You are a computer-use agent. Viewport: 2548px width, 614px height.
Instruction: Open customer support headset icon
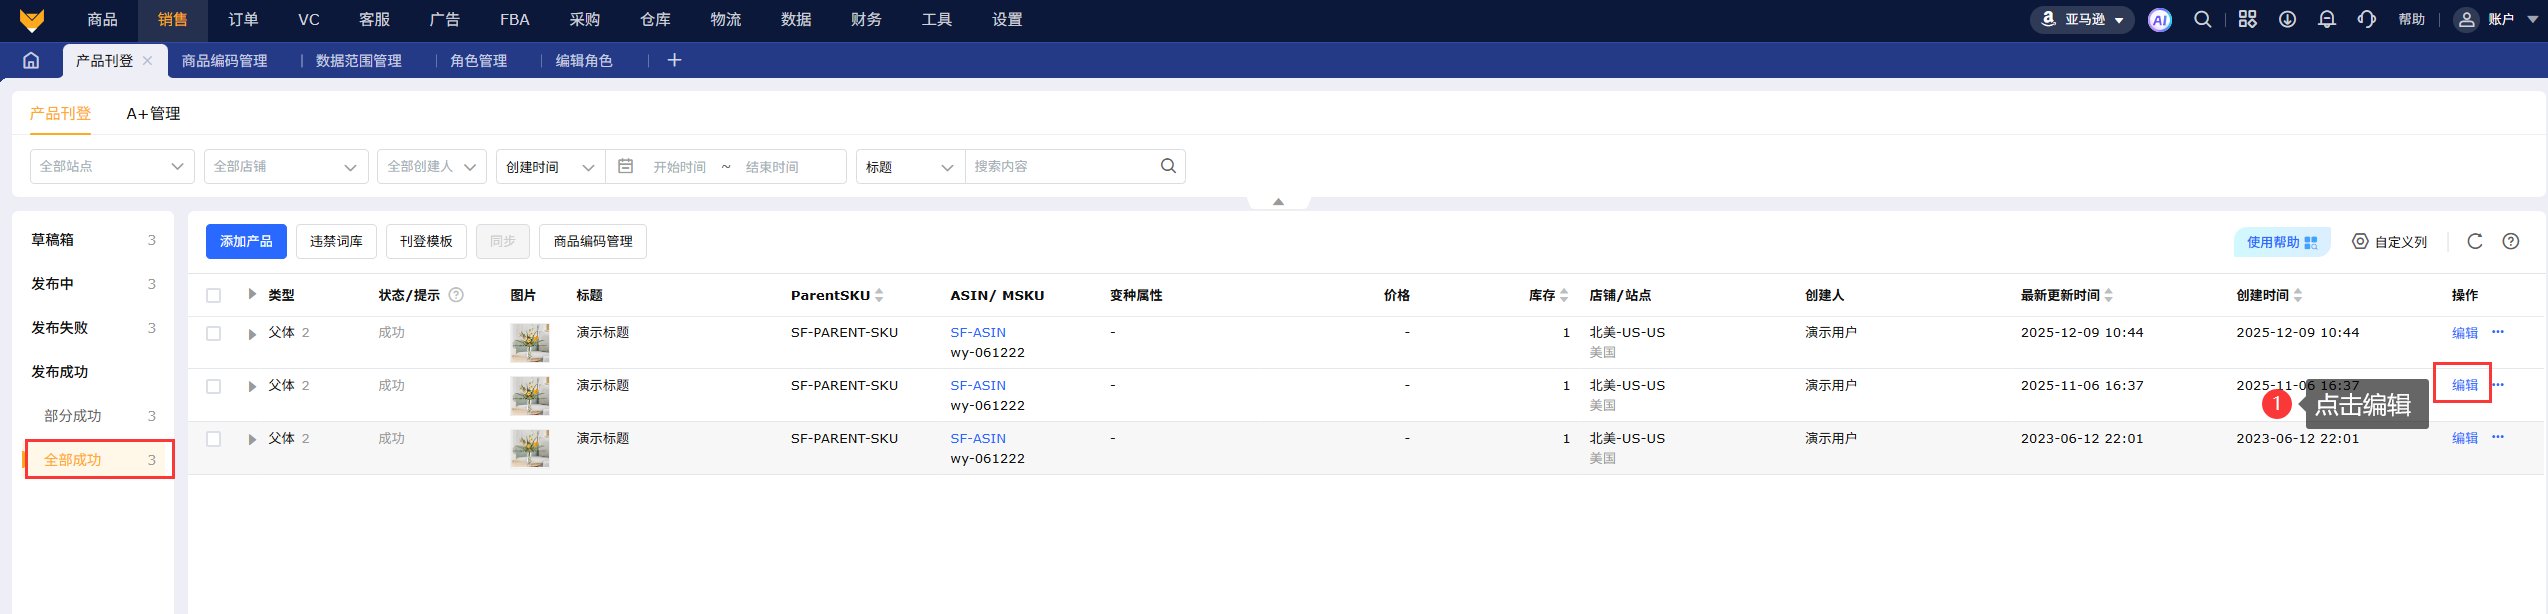coord(2367,20)
